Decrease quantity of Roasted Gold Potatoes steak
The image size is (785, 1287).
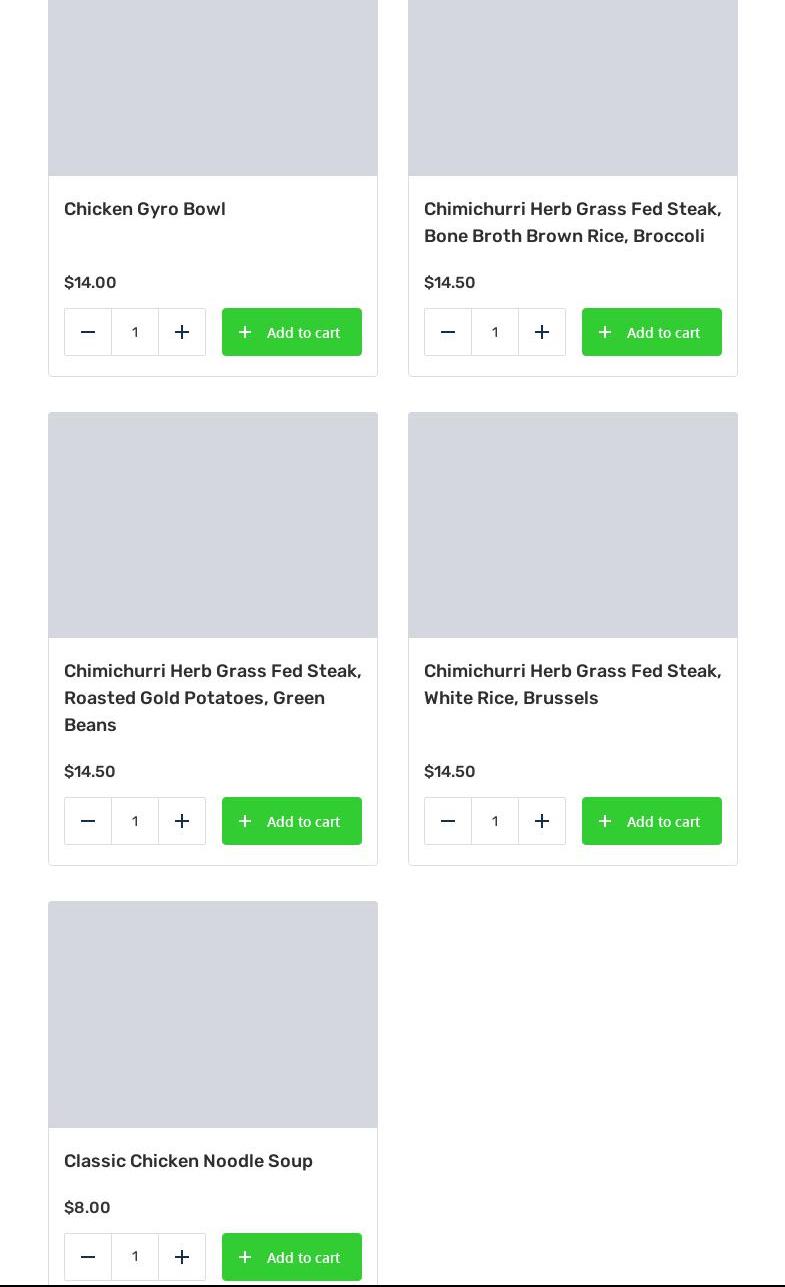point(88,821)
